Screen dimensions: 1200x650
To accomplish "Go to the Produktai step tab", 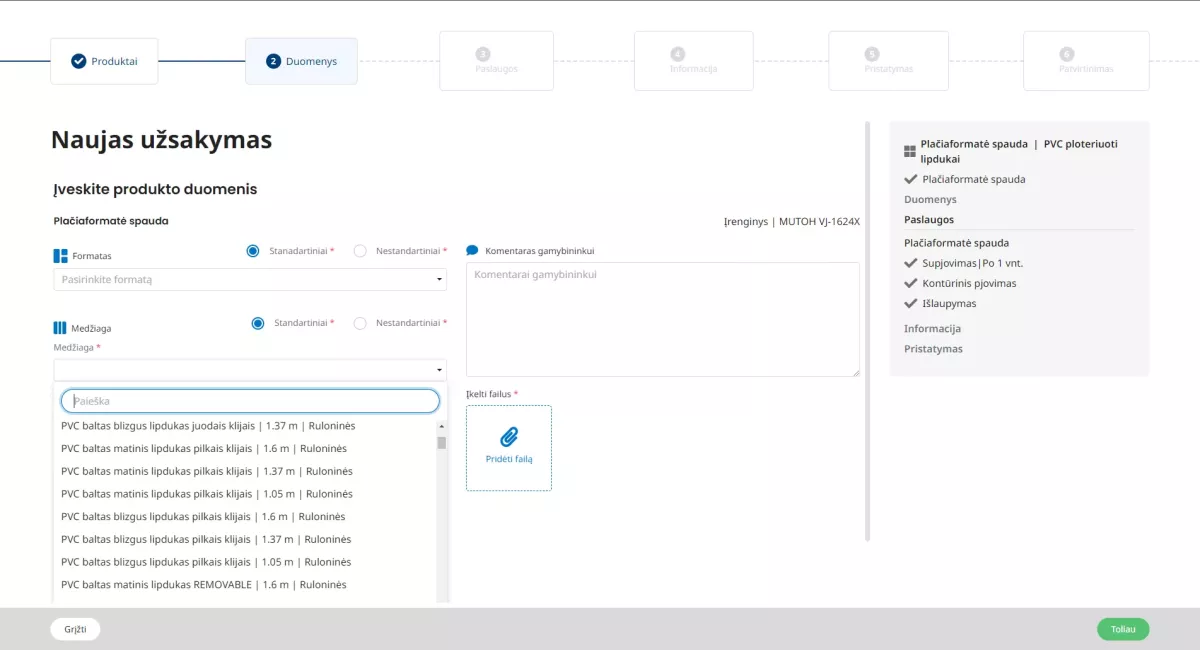I will (104, 61).
